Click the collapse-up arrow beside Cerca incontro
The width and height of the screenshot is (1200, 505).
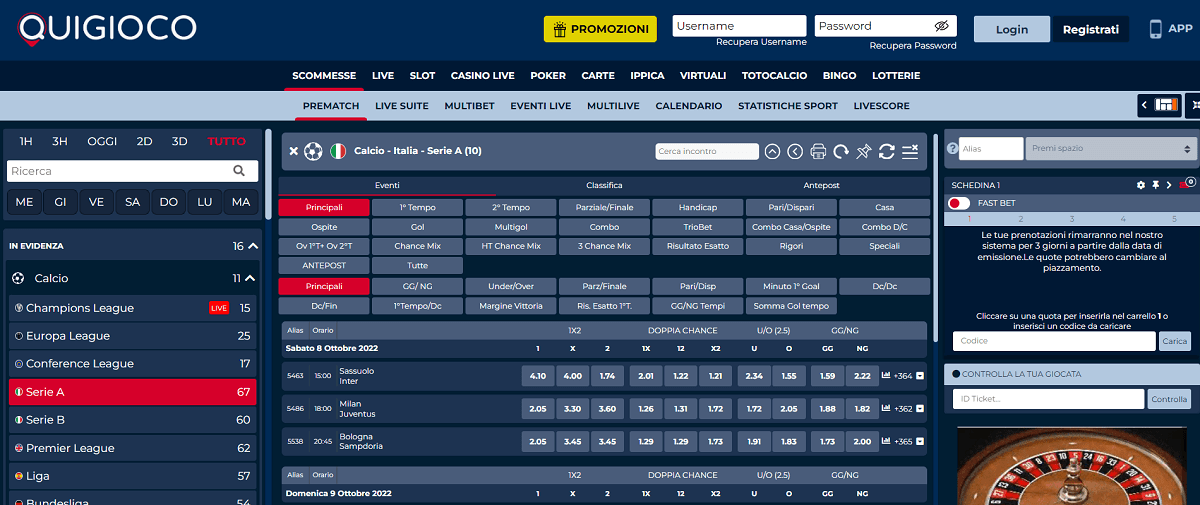click(x=773, y=151)
